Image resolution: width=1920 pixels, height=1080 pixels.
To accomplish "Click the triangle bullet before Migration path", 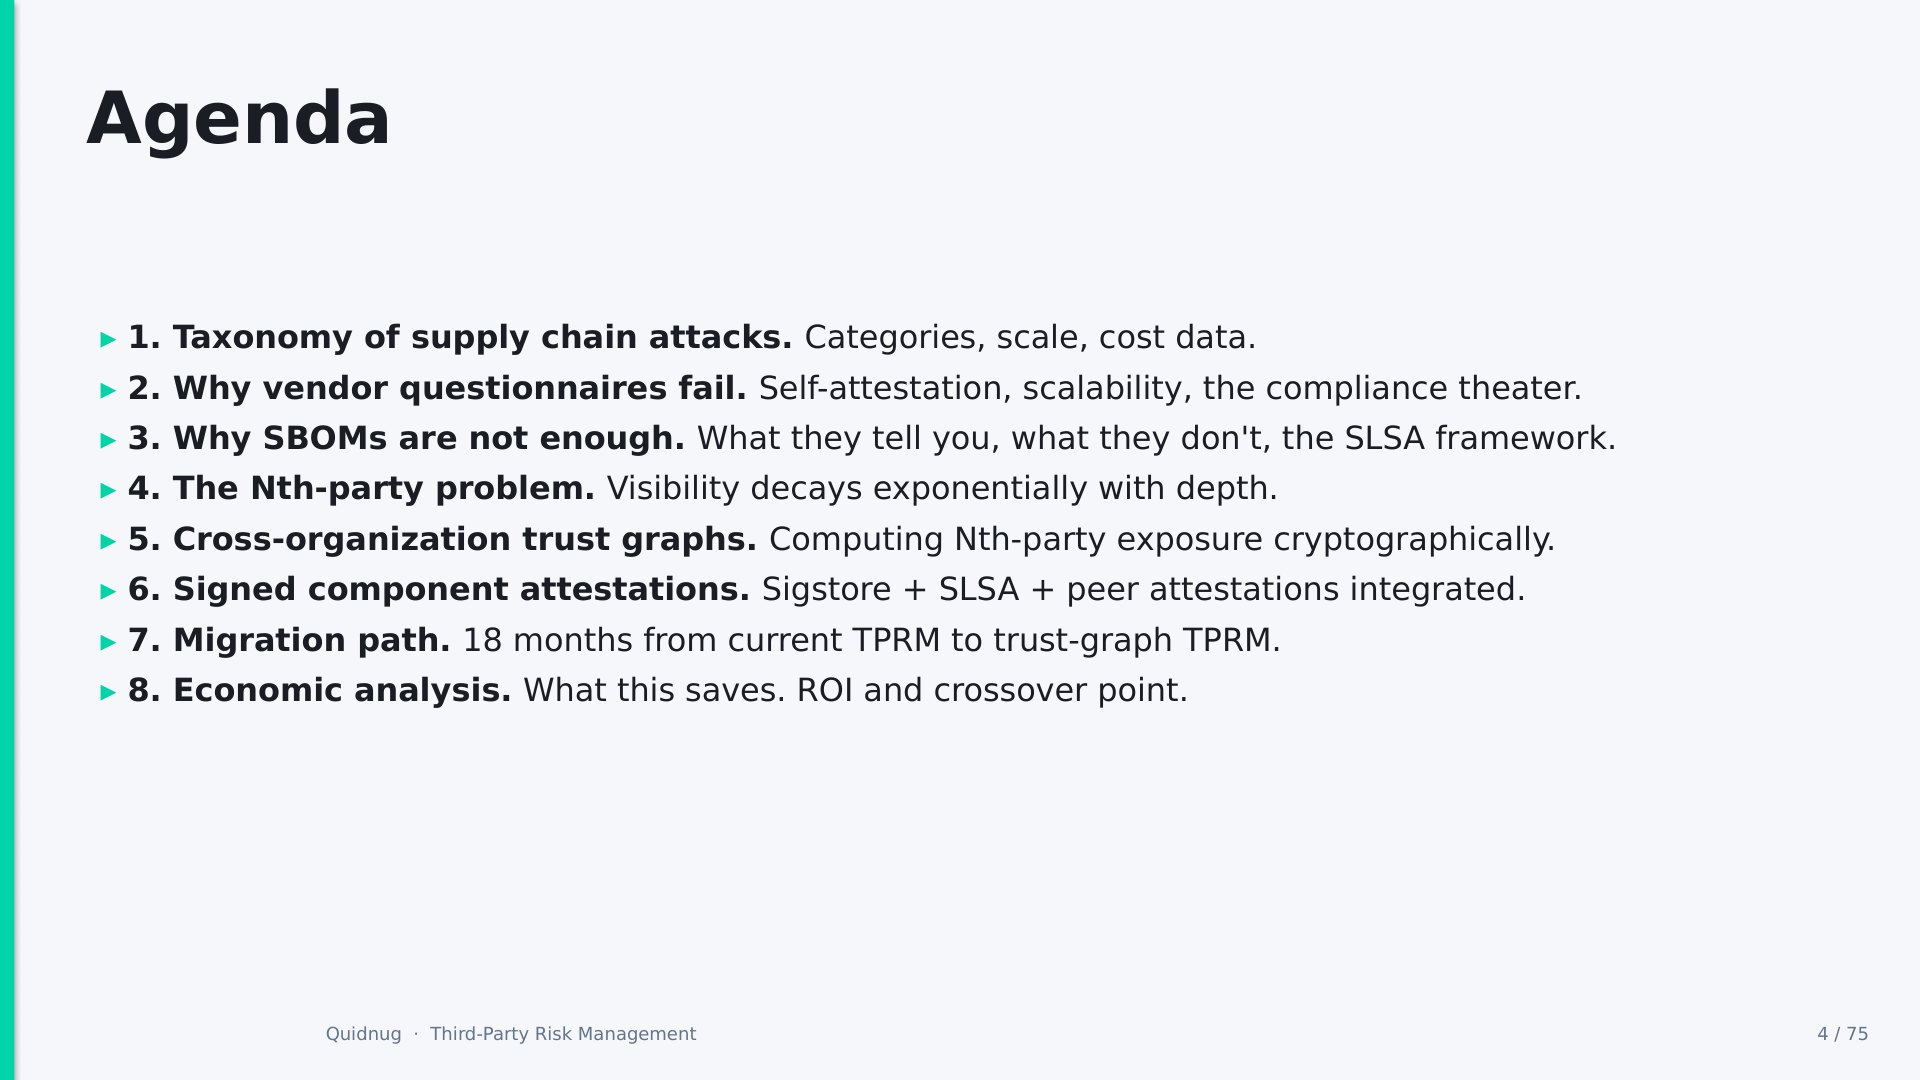I will pos(109,643).
